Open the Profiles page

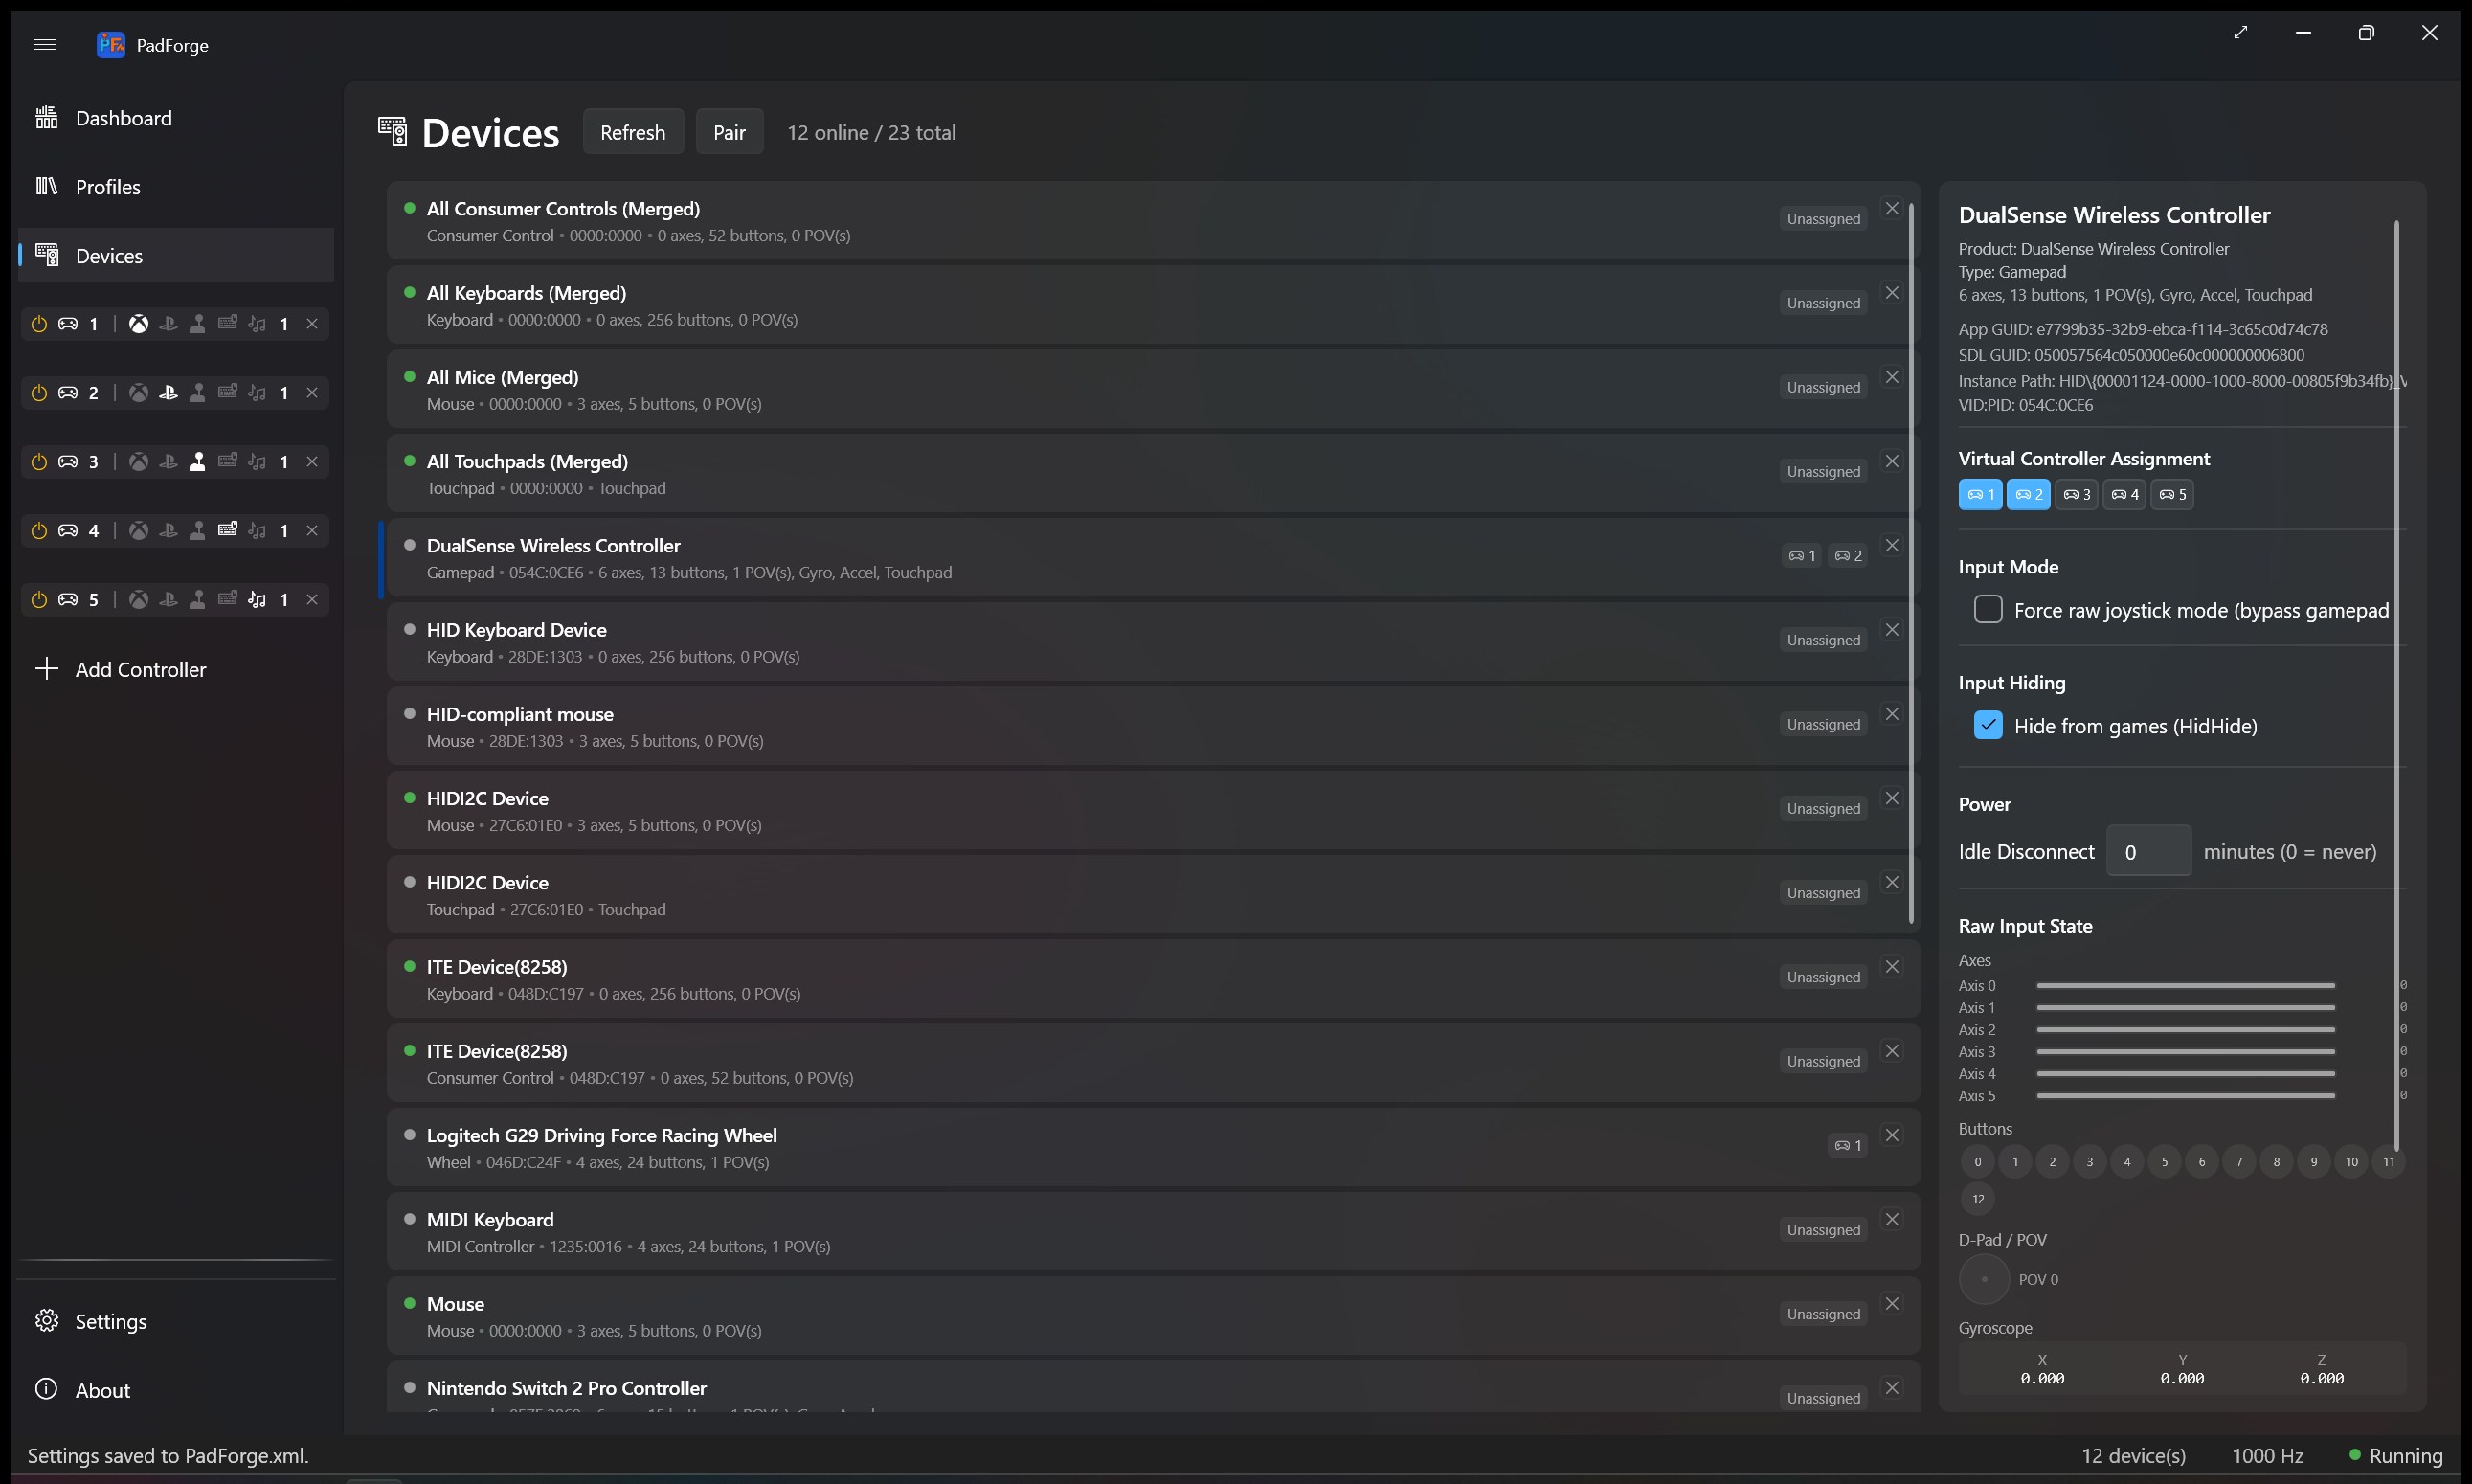176,187
